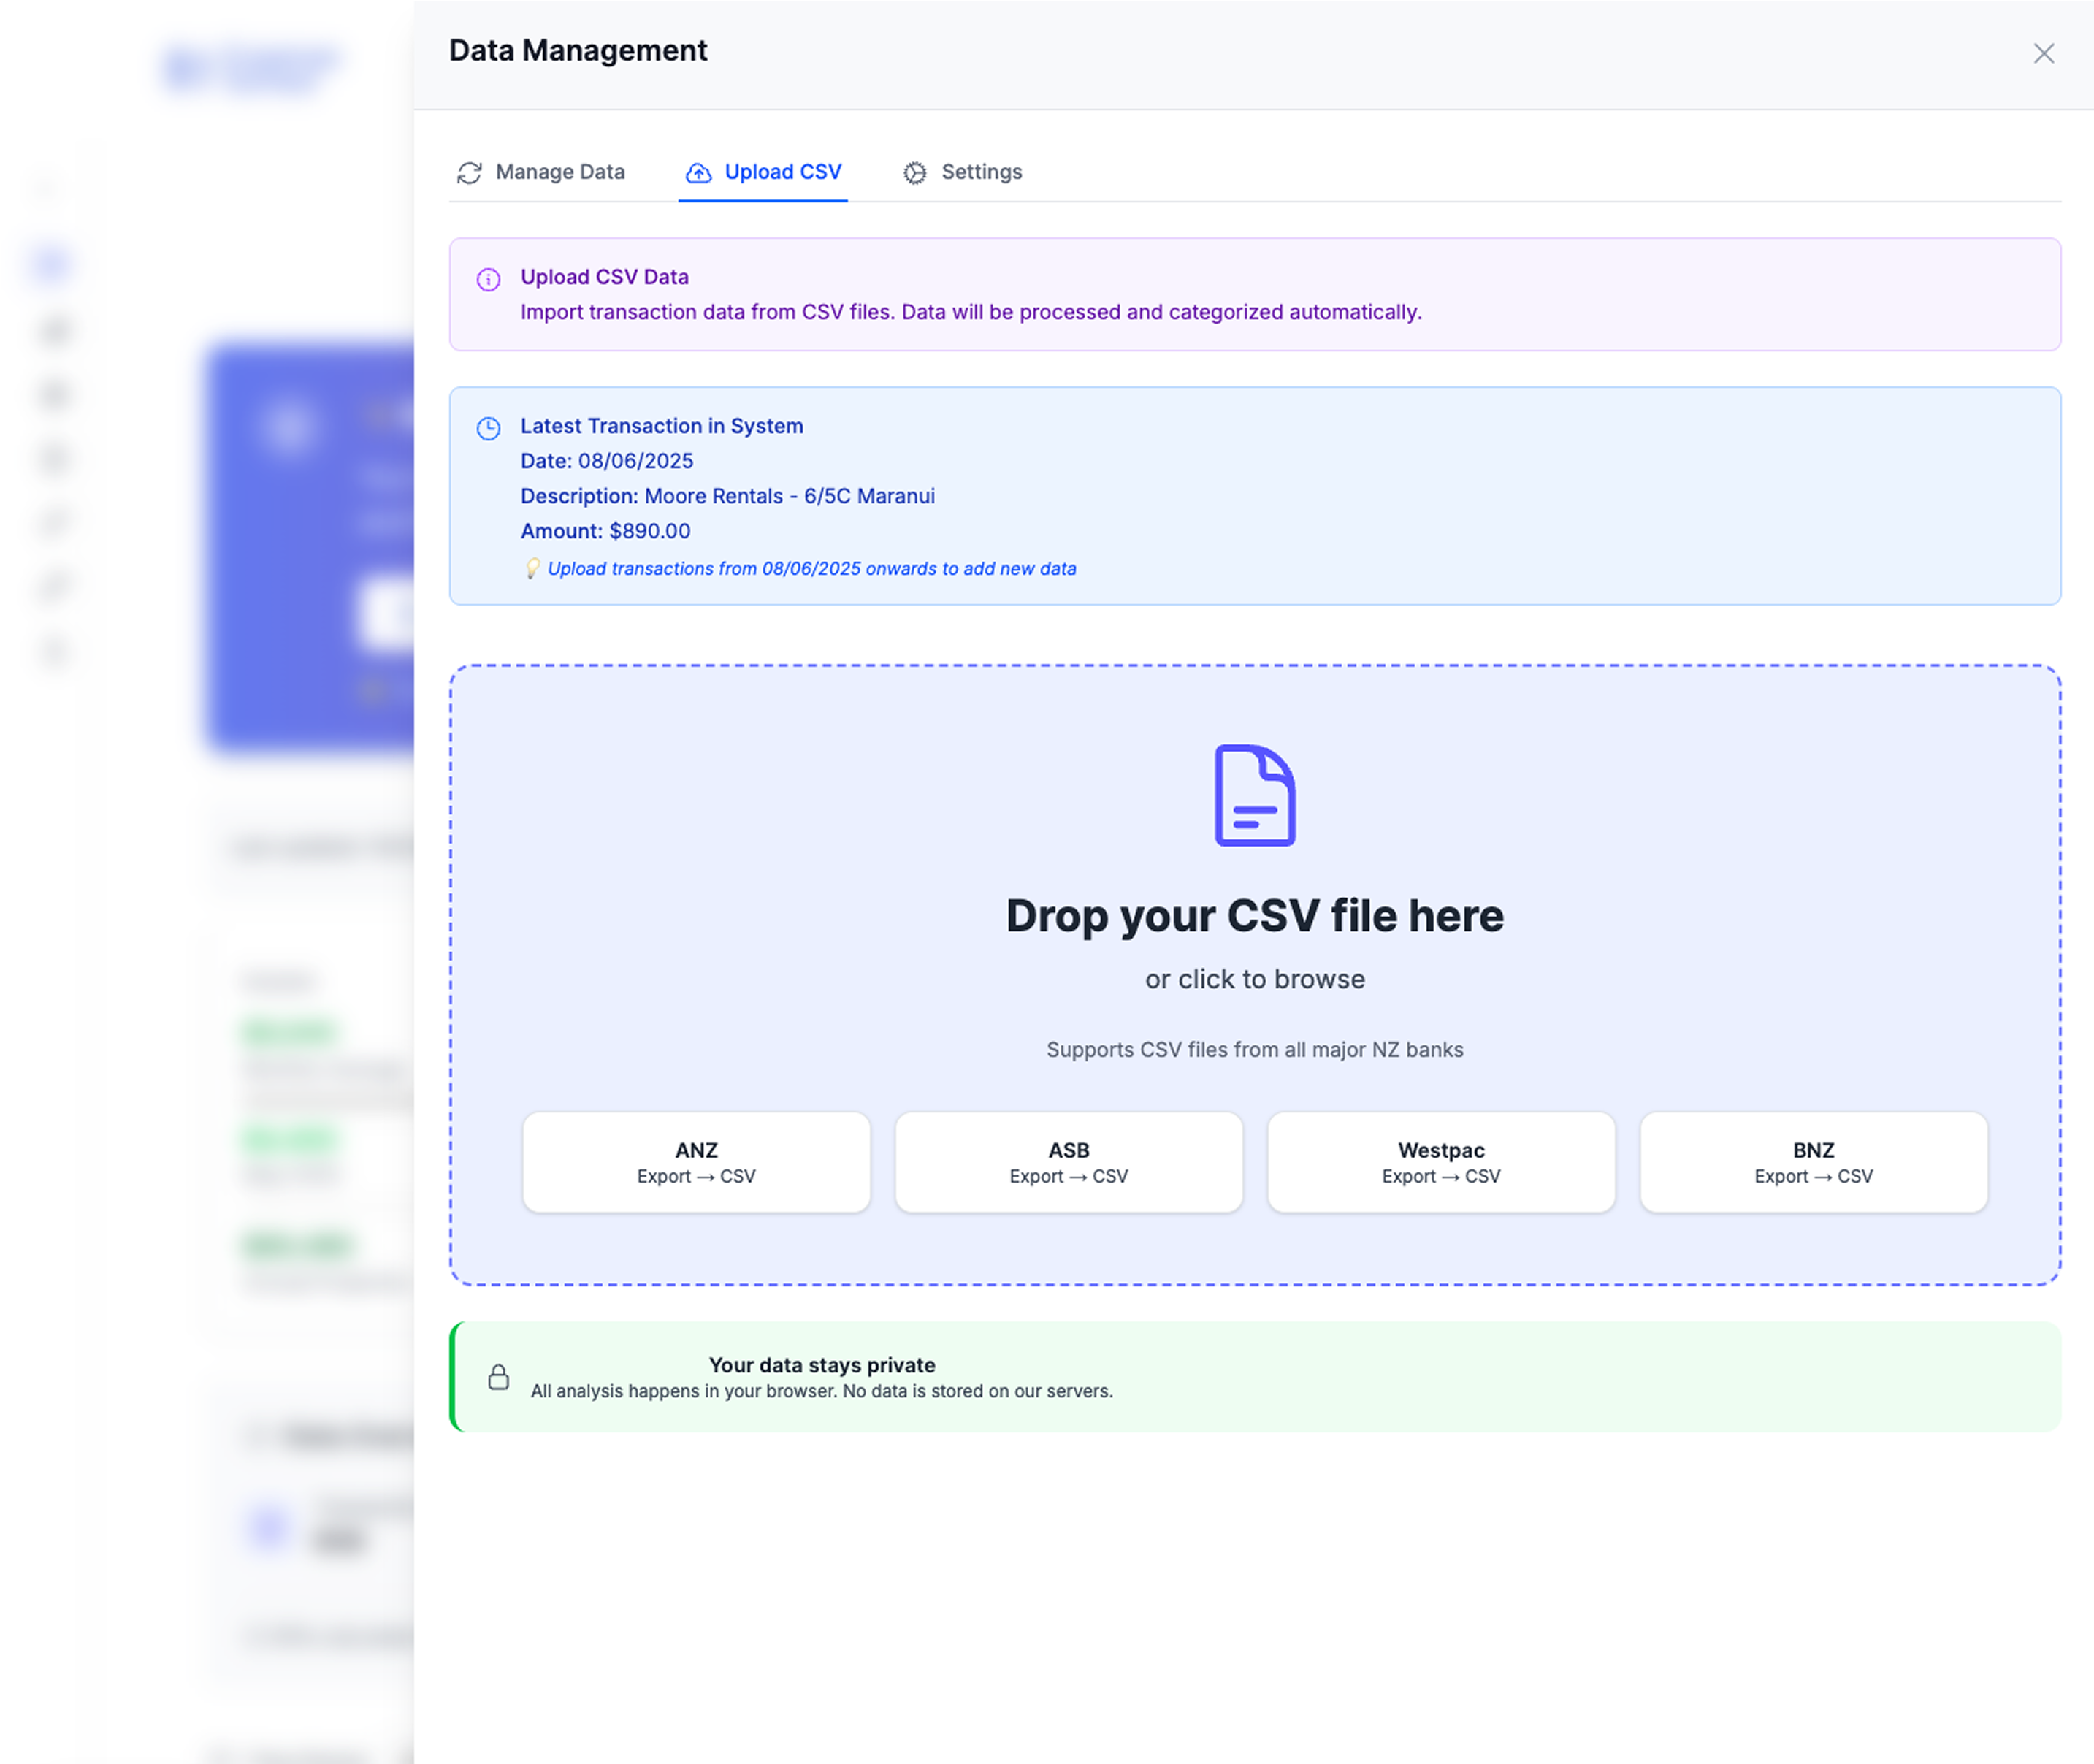Screen dimensions: 2094x1764
Task: Click 'Your data stays private' heading
Action: click(x=822, y=1365)
